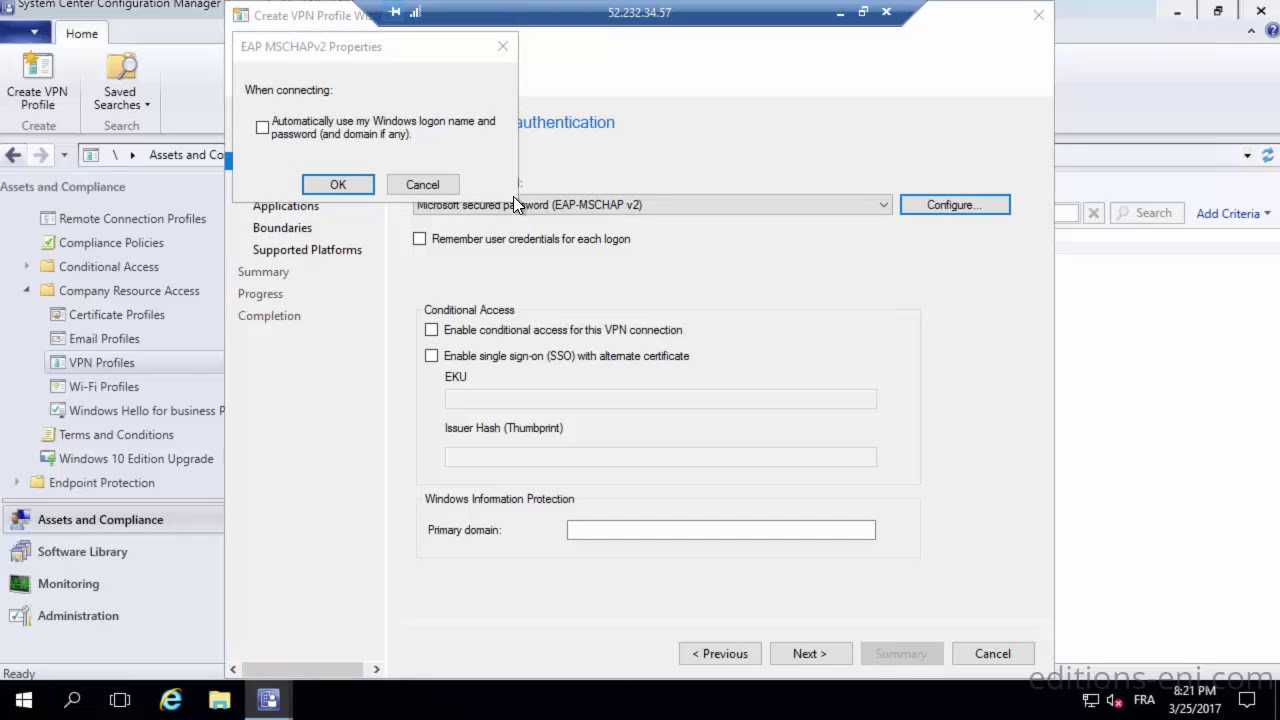Expand the Endpoint Protection tree node
The width and height of the screenshot is (1280, 720).
(x=17, y=483)
